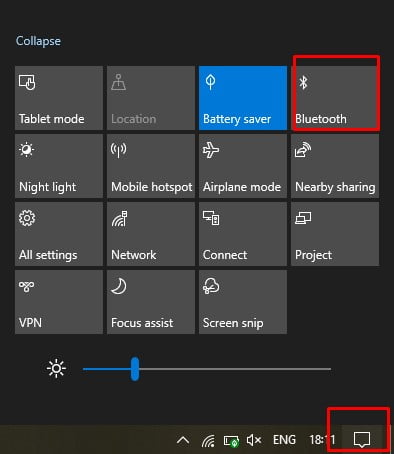The height and width of the screenshot is (454, 394).
Task: Click the Collapse link
Action: click(38, 41)
